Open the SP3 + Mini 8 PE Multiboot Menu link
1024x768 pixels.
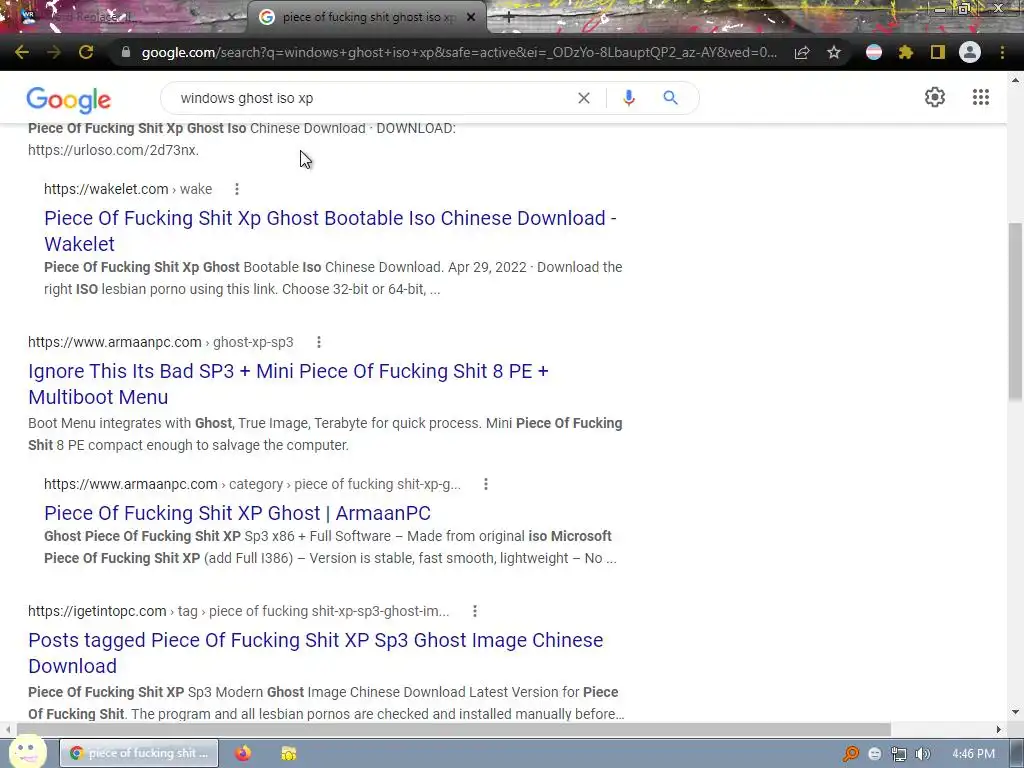(288, 384)
